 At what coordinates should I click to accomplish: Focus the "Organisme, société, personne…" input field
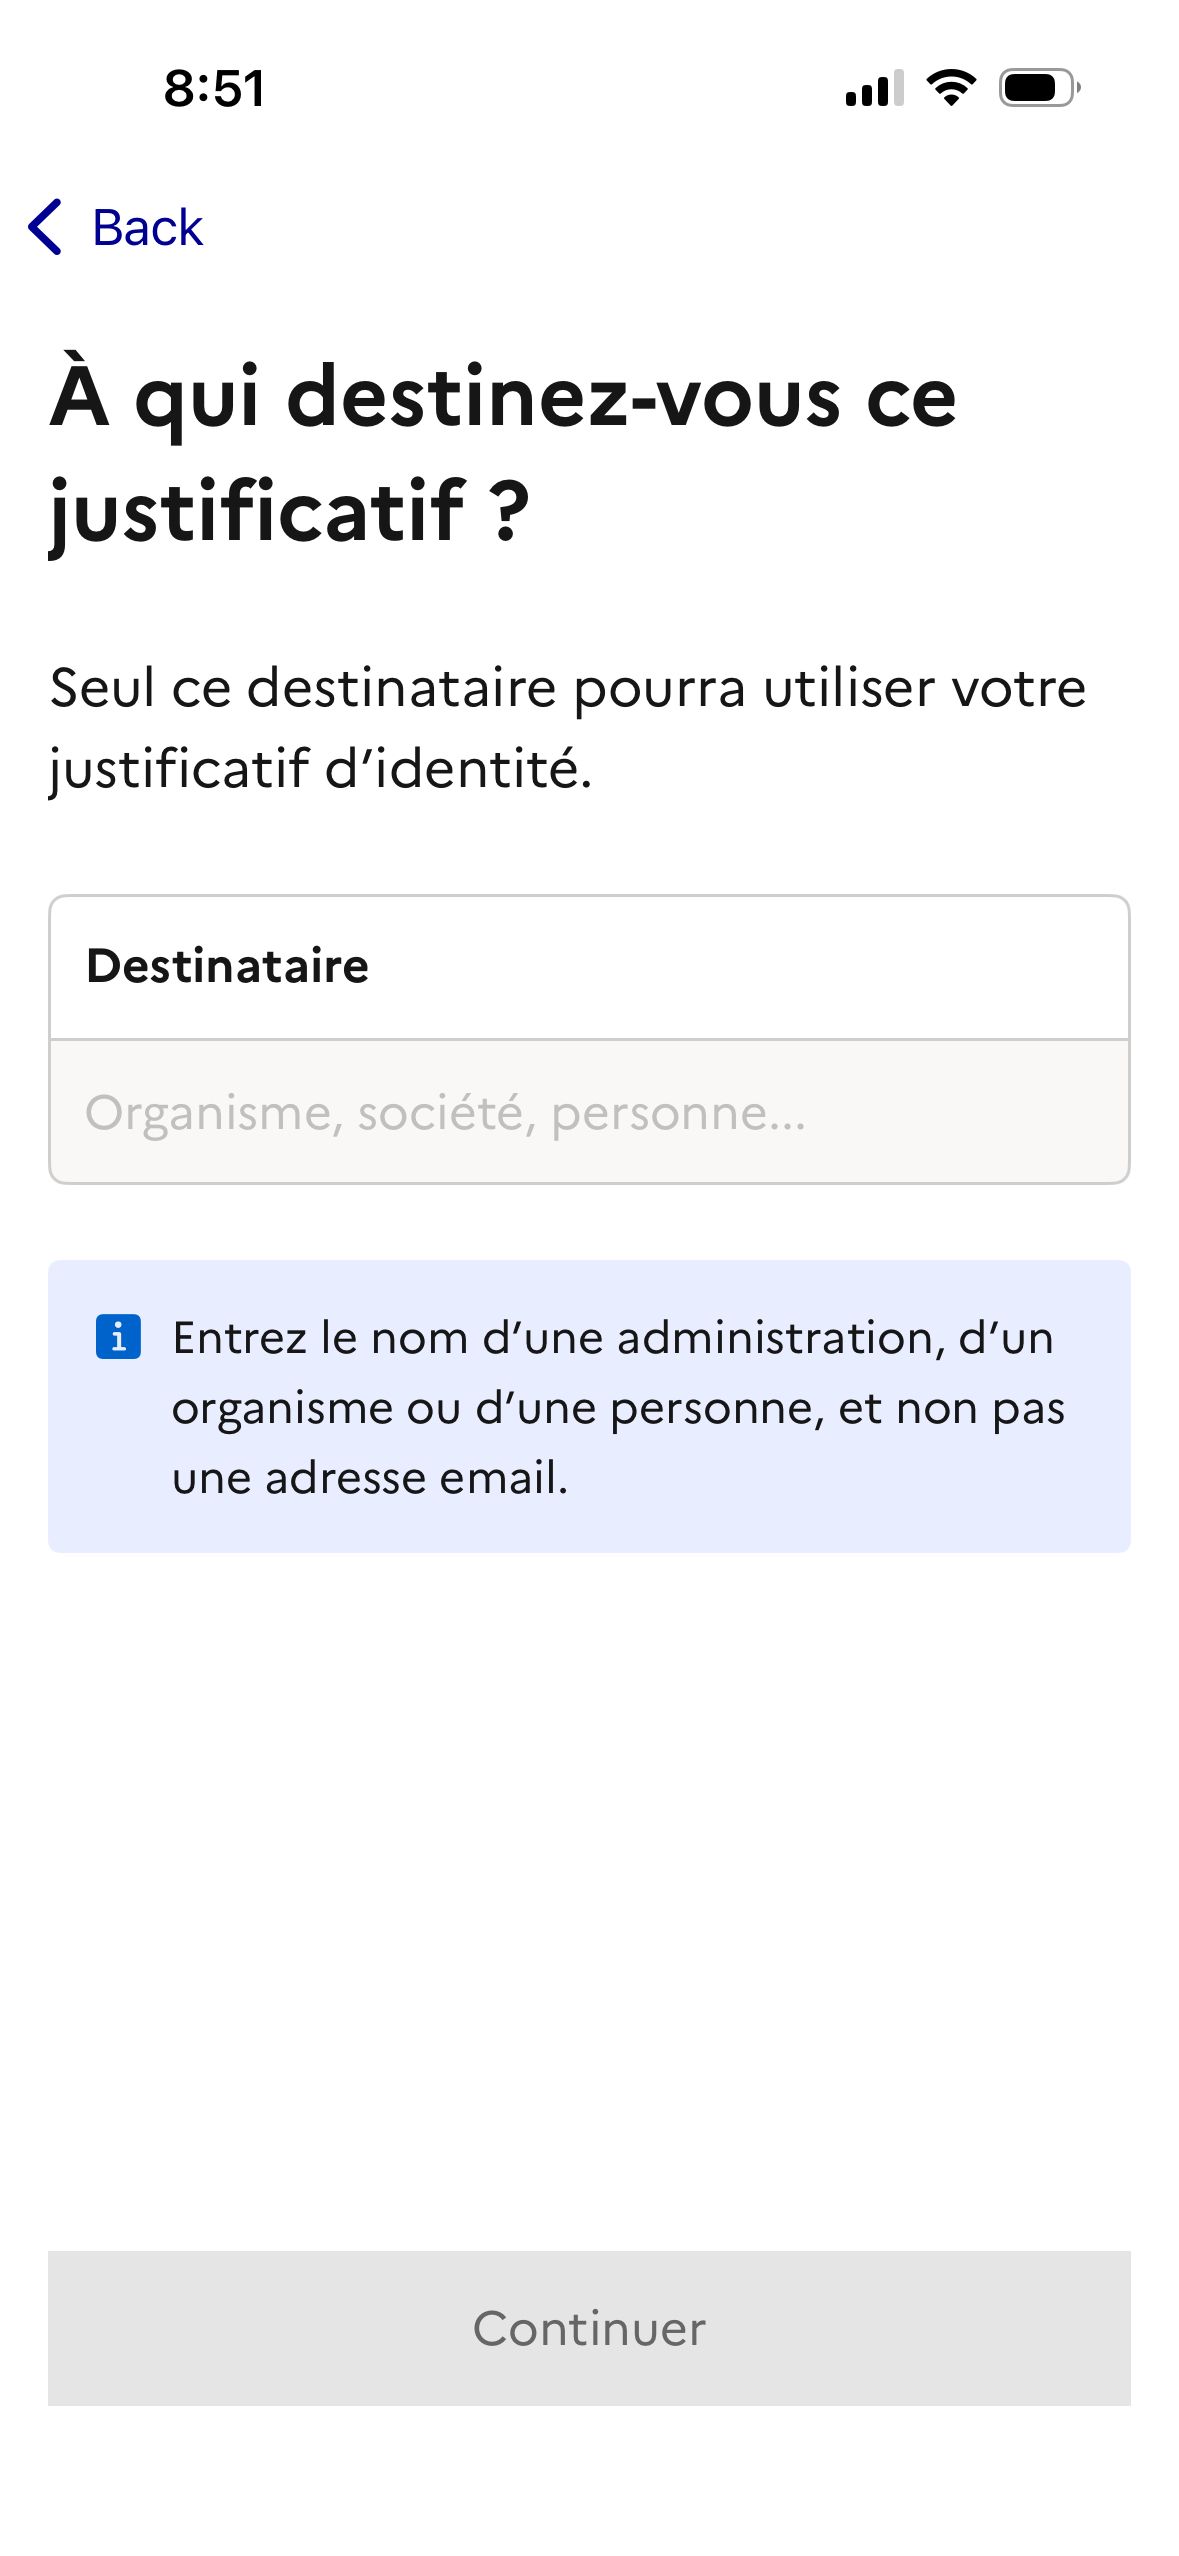589,1112
